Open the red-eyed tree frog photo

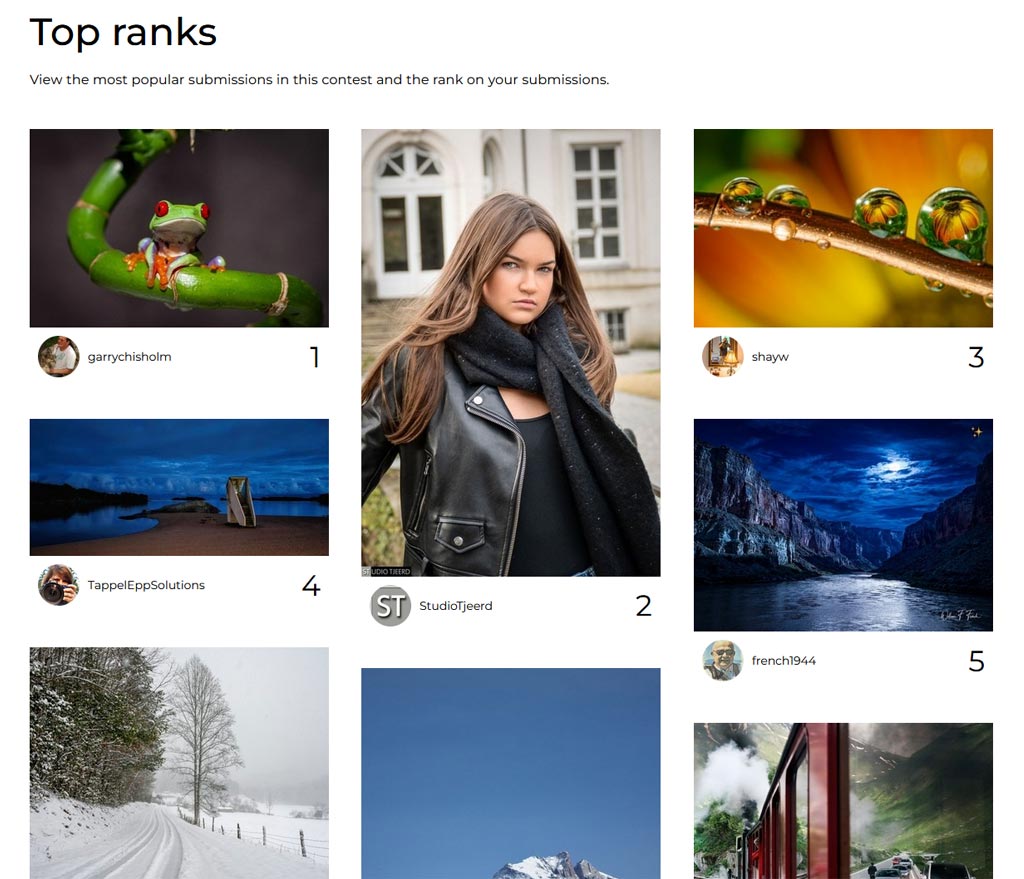click(179, 228)
